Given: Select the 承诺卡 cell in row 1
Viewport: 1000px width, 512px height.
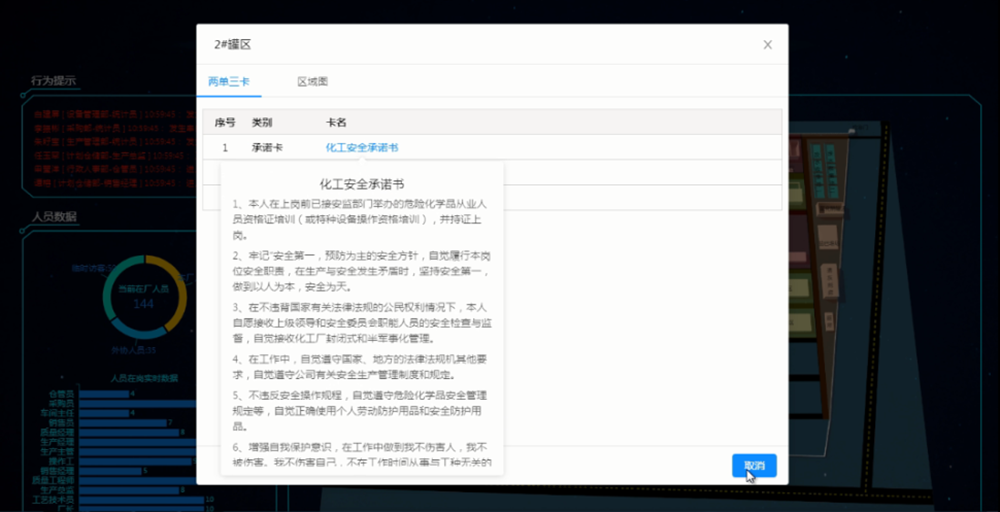Looking at the screenshot, I should pos(266,147).
